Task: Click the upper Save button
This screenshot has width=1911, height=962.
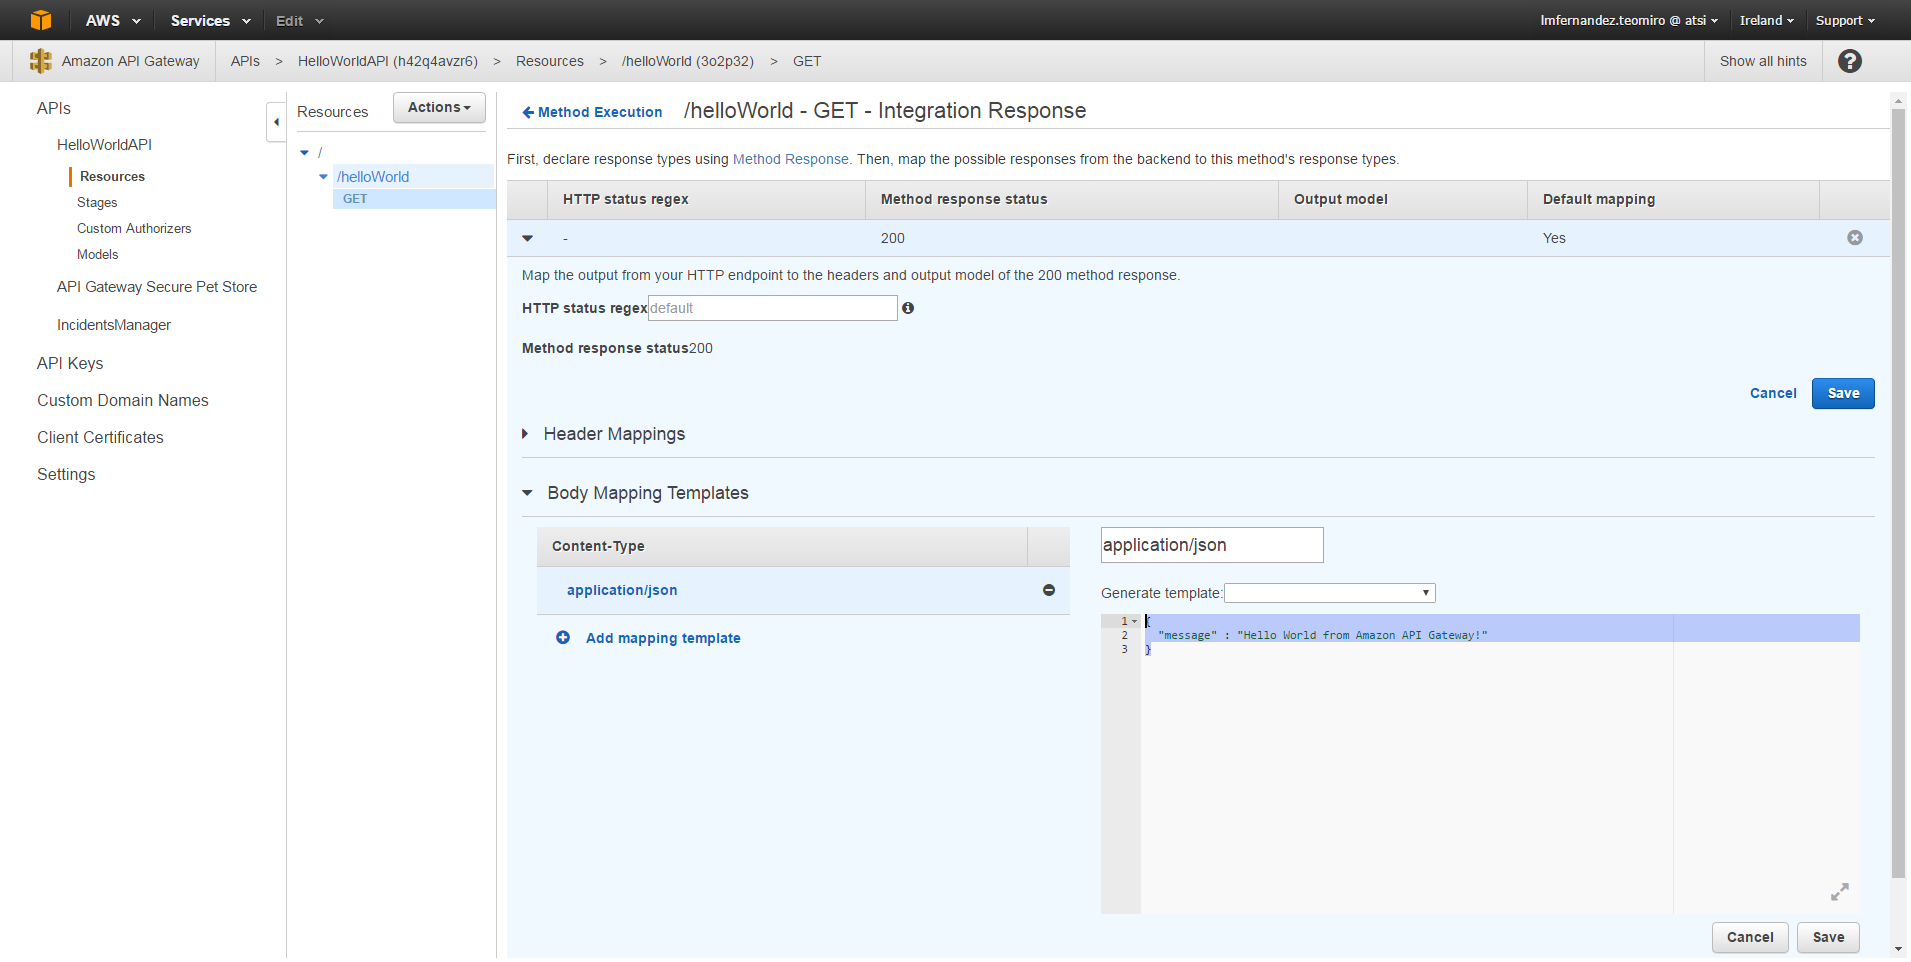Action: [x=1843, y=393]
